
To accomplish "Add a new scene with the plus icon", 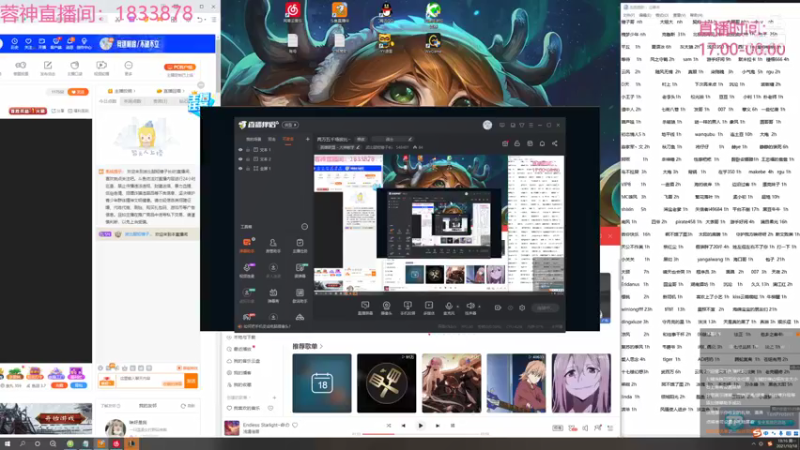I will click(307, 139).
